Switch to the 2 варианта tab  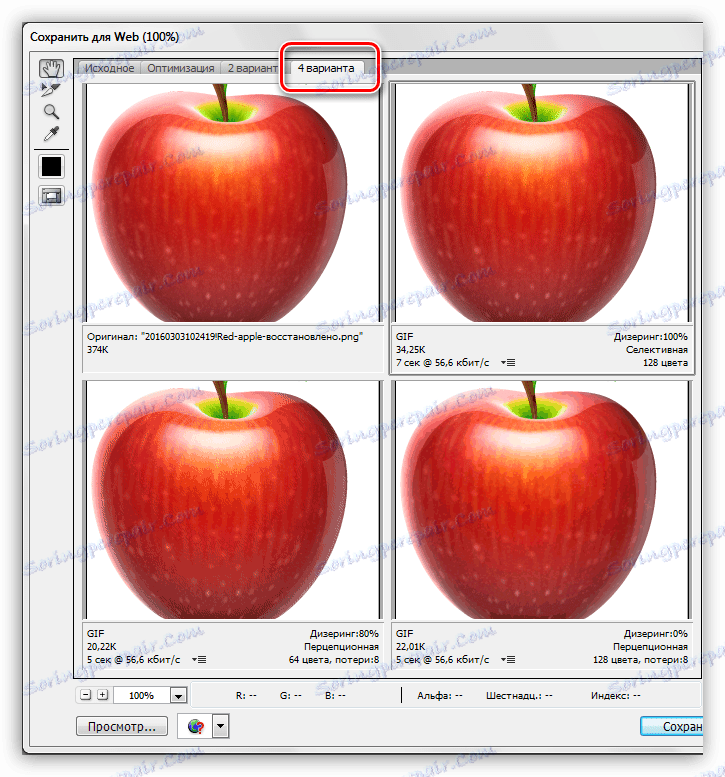(x=253, y=68)
